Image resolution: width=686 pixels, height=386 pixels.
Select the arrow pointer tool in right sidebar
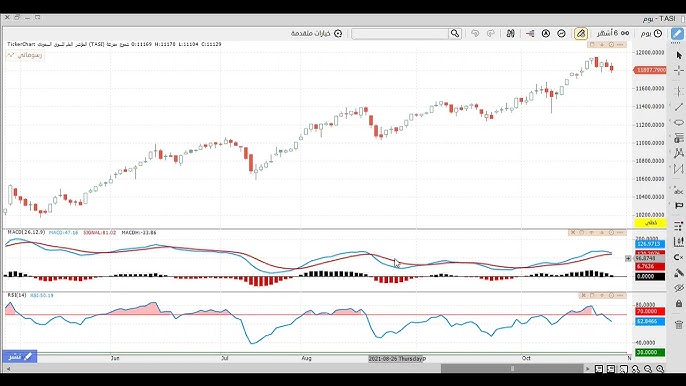pos(679,56)
